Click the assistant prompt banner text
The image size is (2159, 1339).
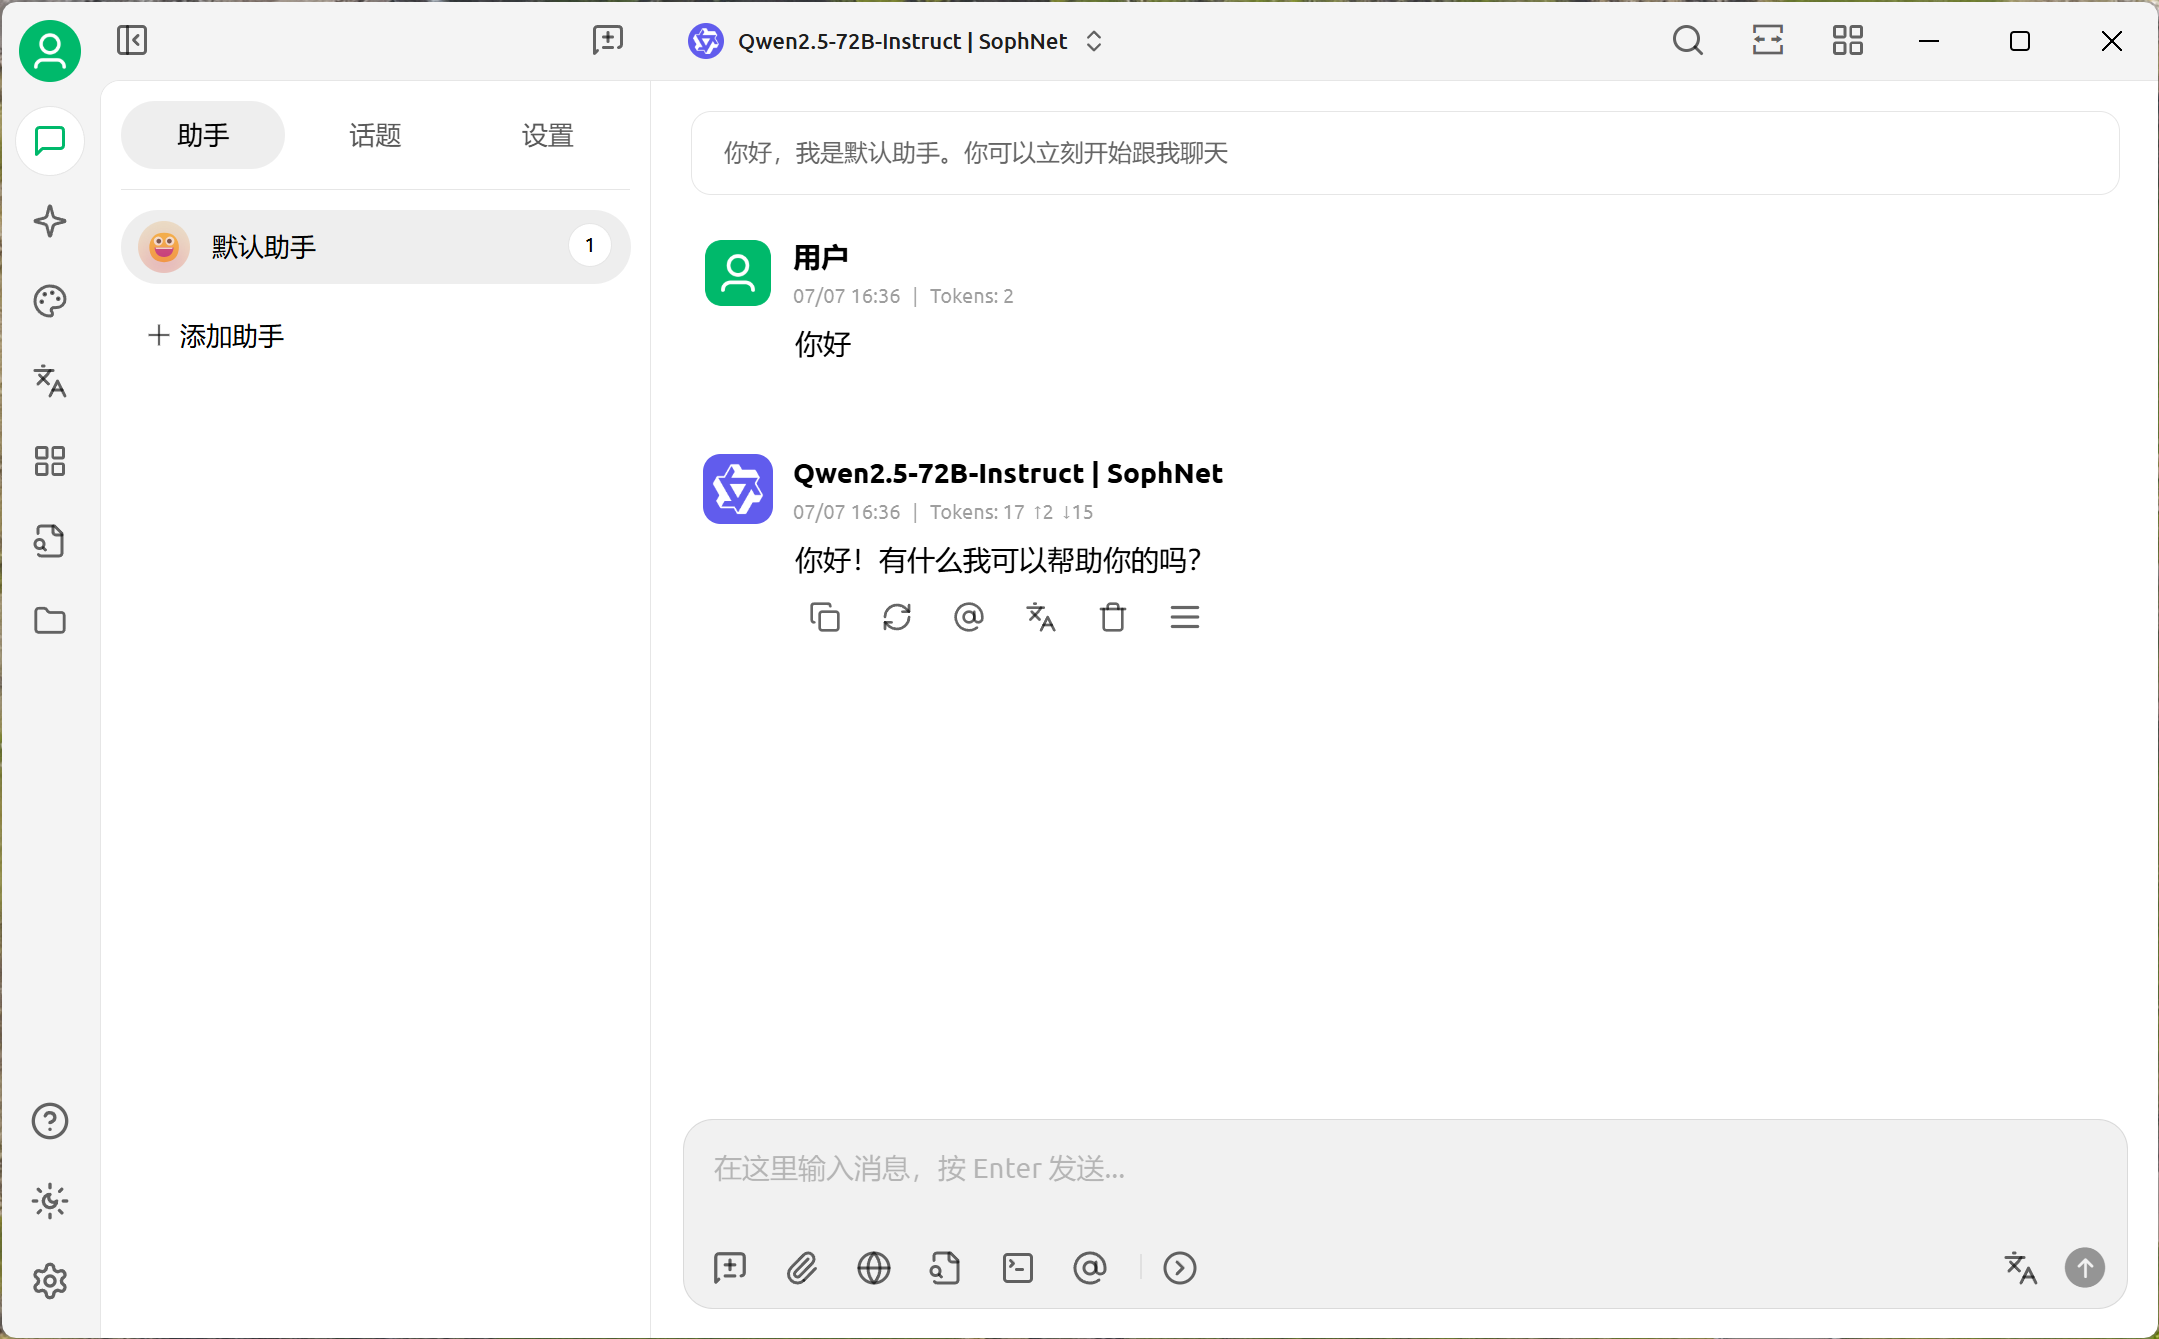(x=975, y=153)
